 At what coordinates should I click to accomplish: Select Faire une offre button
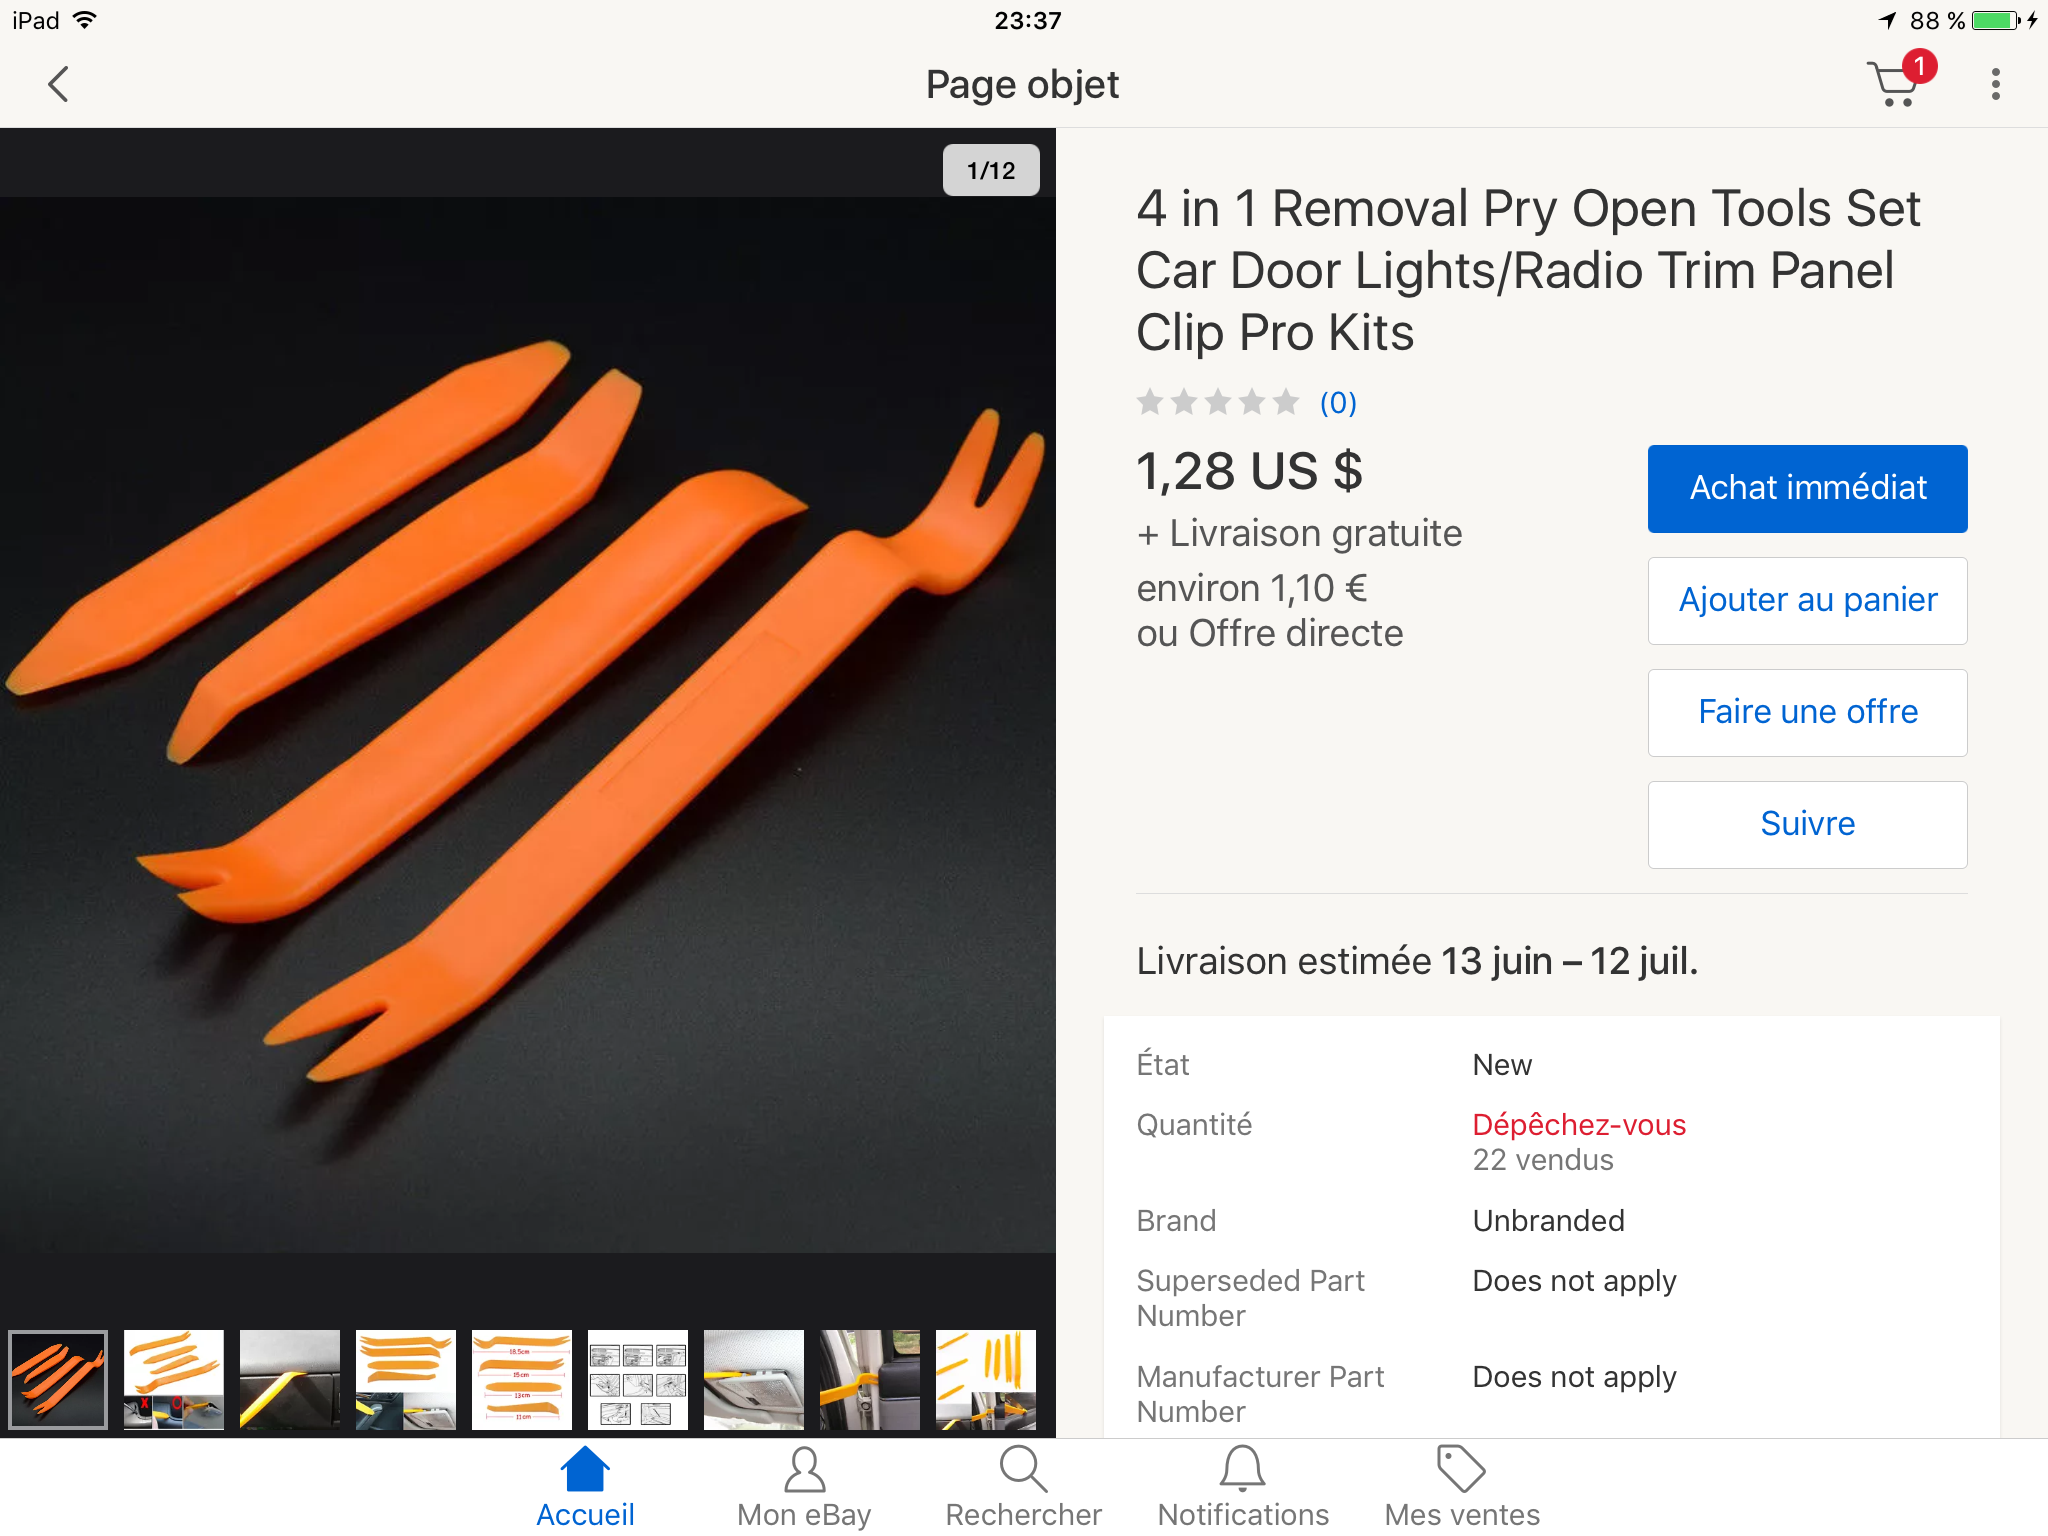[1807, 713]
